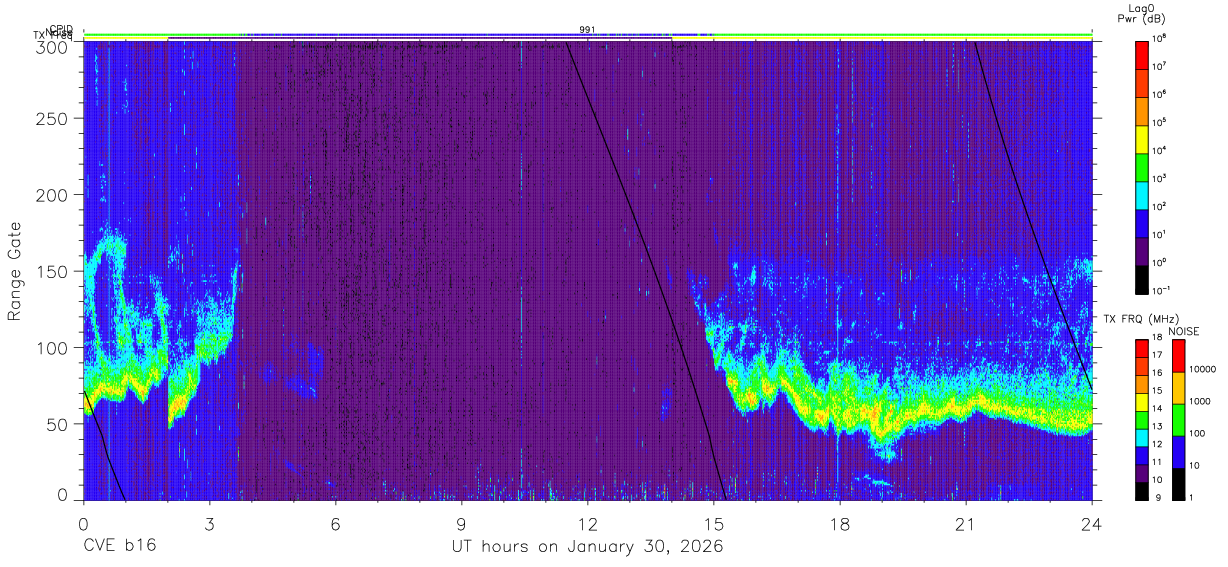The width and height of the screenshot is (1228, 567).
Task: Click the blue segment of the TX FRQ colorbar
Action: (1143, 455)
